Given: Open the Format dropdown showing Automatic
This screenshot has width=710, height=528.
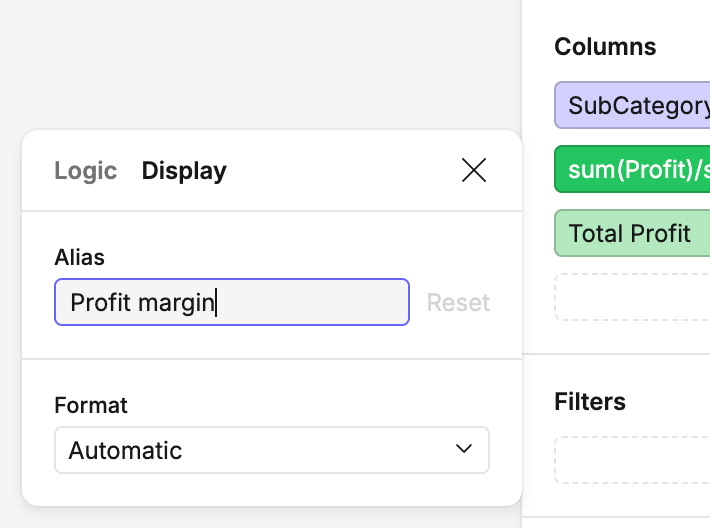Looking at the screenshot, I should [x=271, y=450].
